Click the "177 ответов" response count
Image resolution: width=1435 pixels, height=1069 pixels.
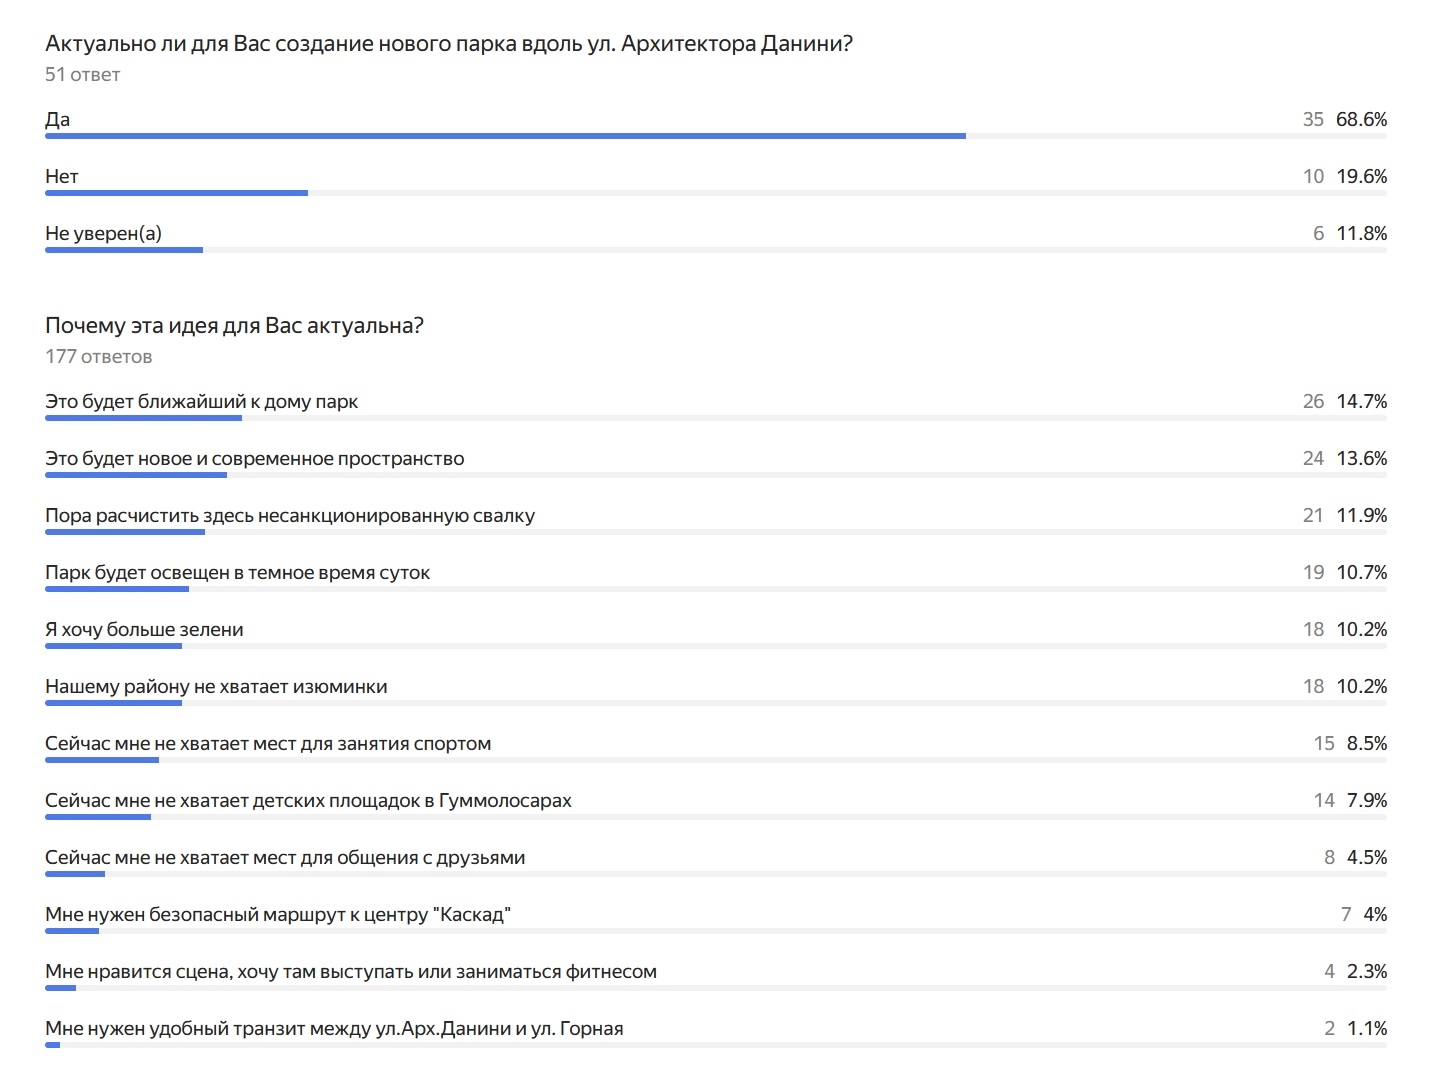(98, 357)
